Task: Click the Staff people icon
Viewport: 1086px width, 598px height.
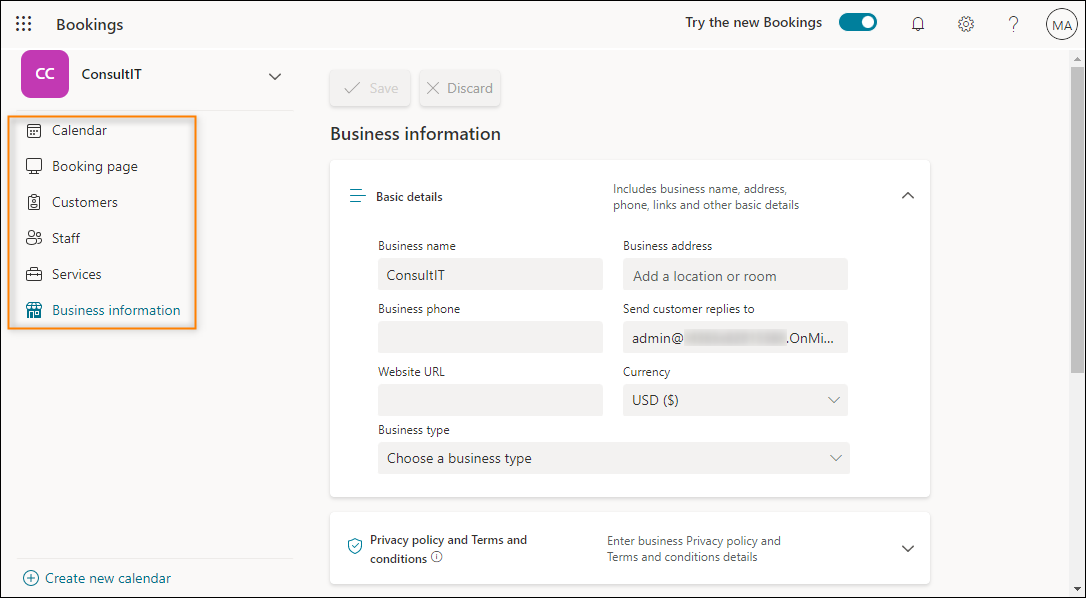Action: pyautogui.click(x=34, y=238)
